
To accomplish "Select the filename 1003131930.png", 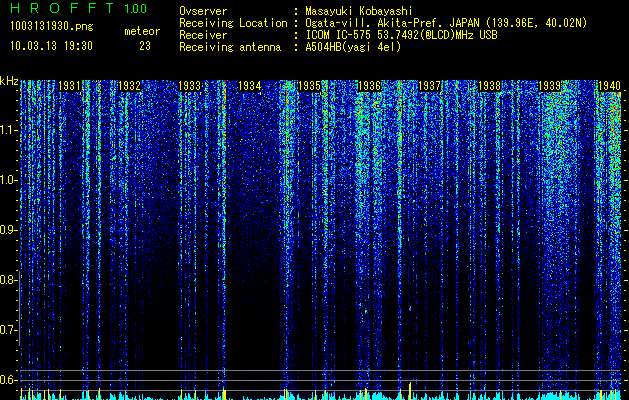I will coord(52,27).
